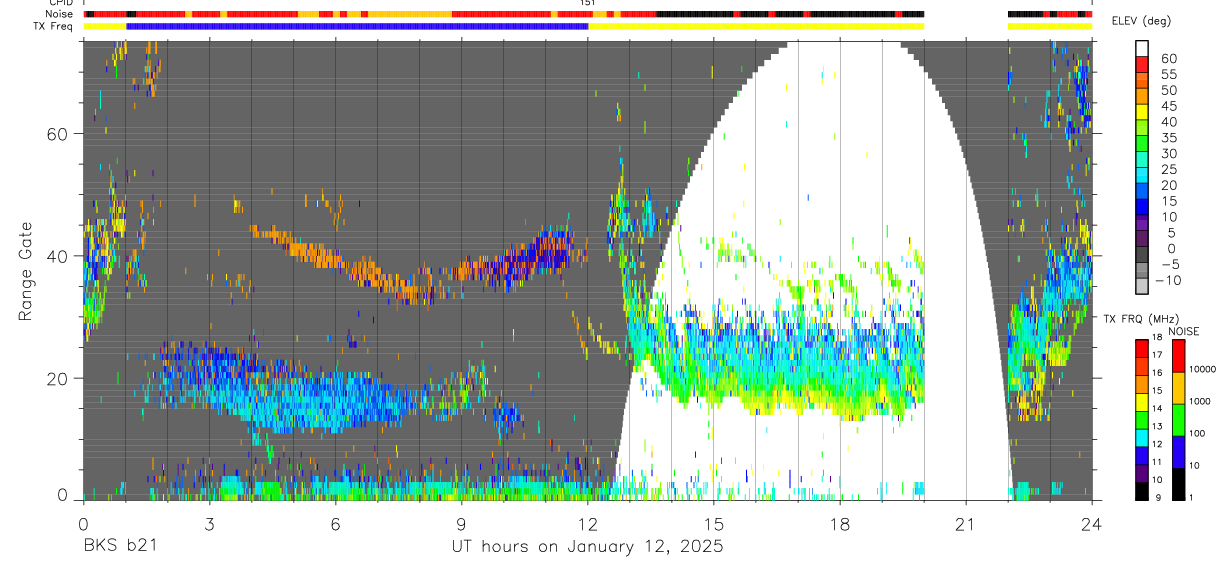Click the '9' label on TX FRQ bar

[1156, 498]
